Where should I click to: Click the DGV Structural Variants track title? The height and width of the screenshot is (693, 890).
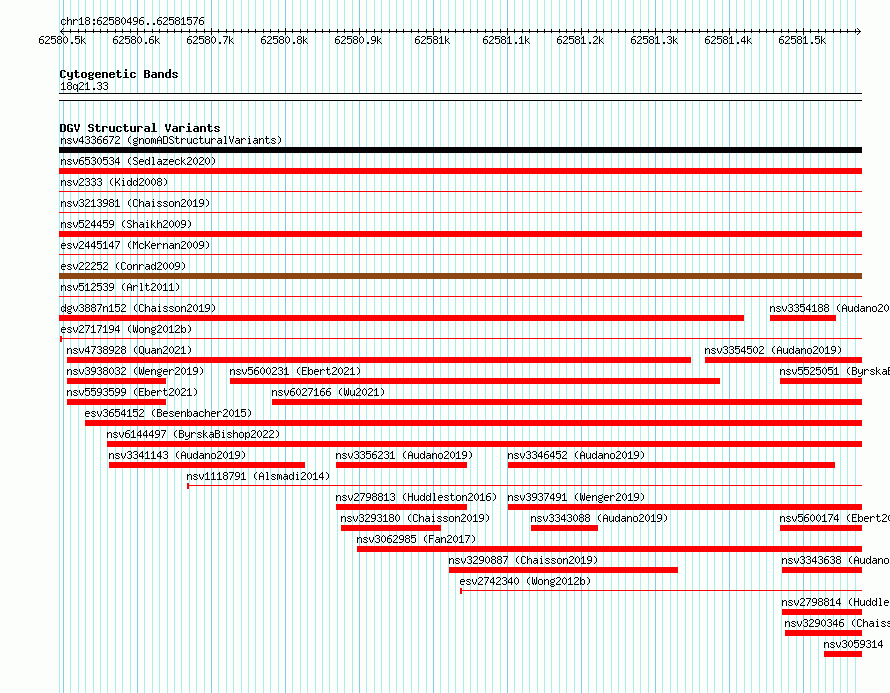coord(140,128)
